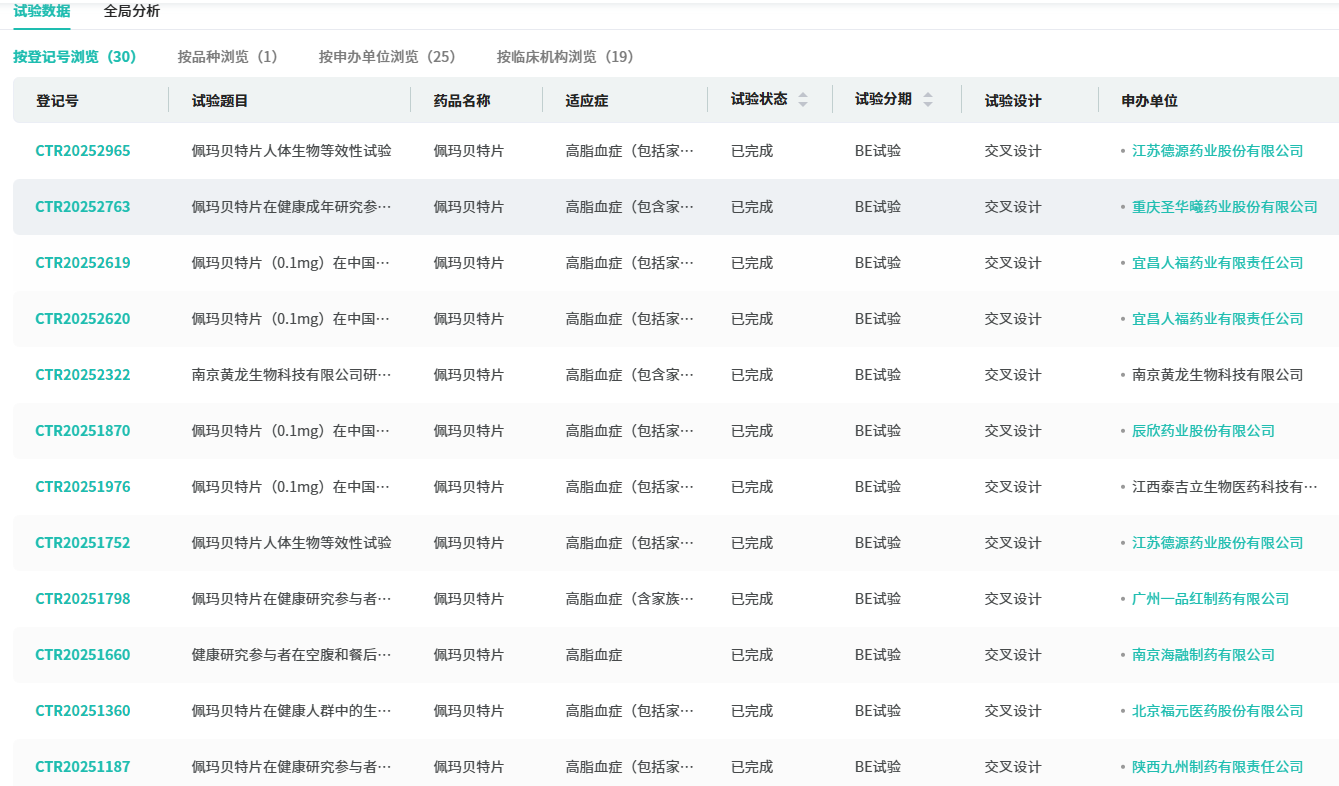Screen dimensions: 1339x786
Task: Open 宜昌人福药业有限责任公司 in the CTR20252619 row
Action: coord(1217,263)
